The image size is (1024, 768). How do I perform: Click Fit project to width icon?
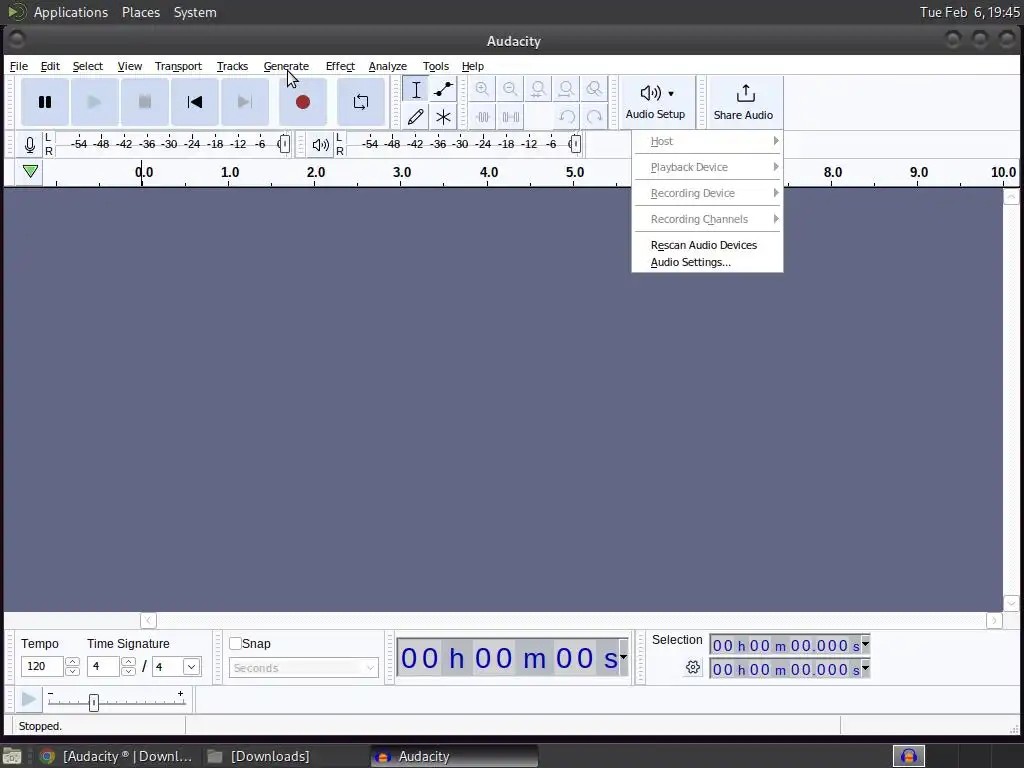click(x=566, y=89)
